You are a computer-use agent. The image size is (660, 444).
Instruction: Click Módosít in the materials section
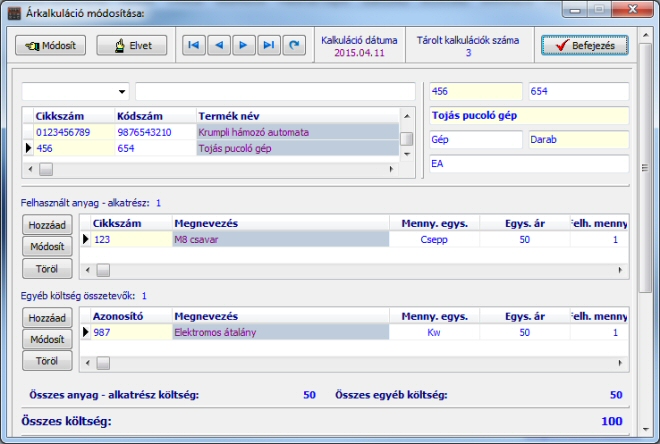point(47,247)
